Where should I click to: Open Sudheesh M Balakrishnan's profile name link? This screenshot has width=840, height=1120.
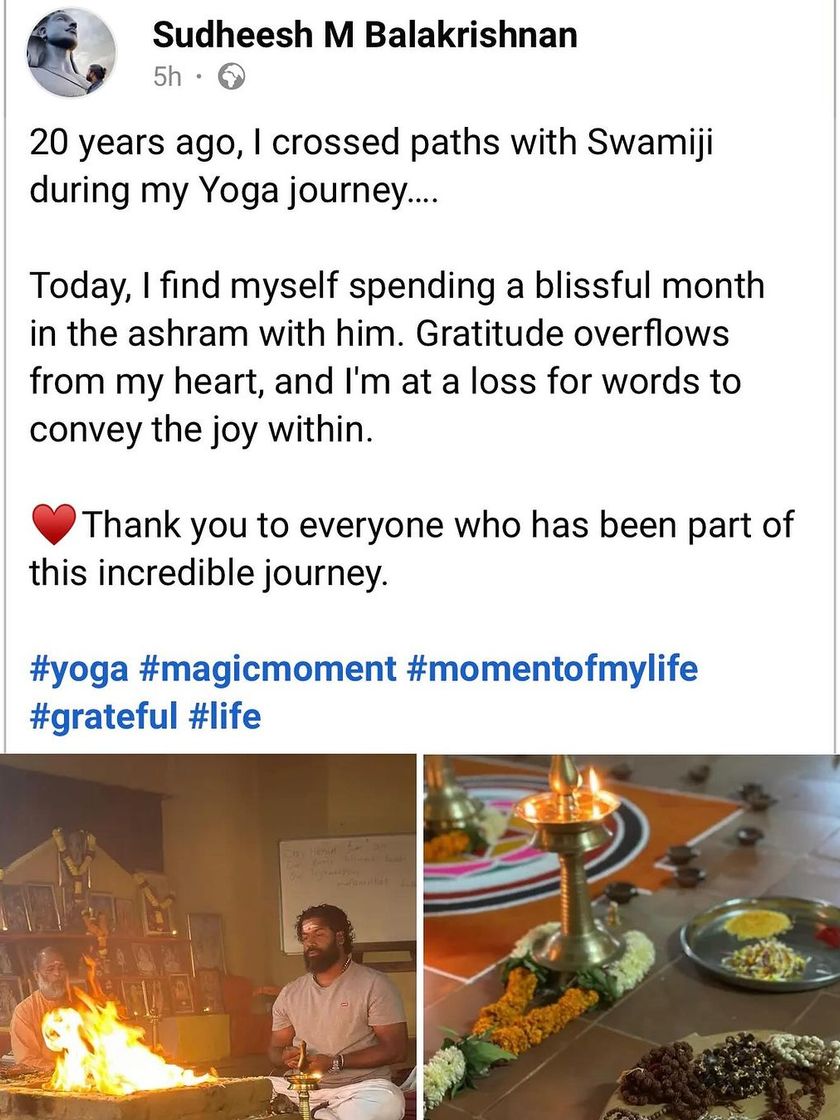[x=365, y=35]
